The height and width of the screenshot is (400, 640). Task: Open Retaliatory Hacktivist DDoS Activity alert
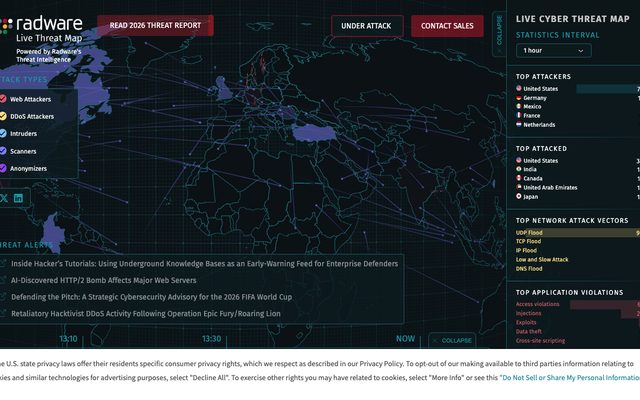[x=146, y=314]
